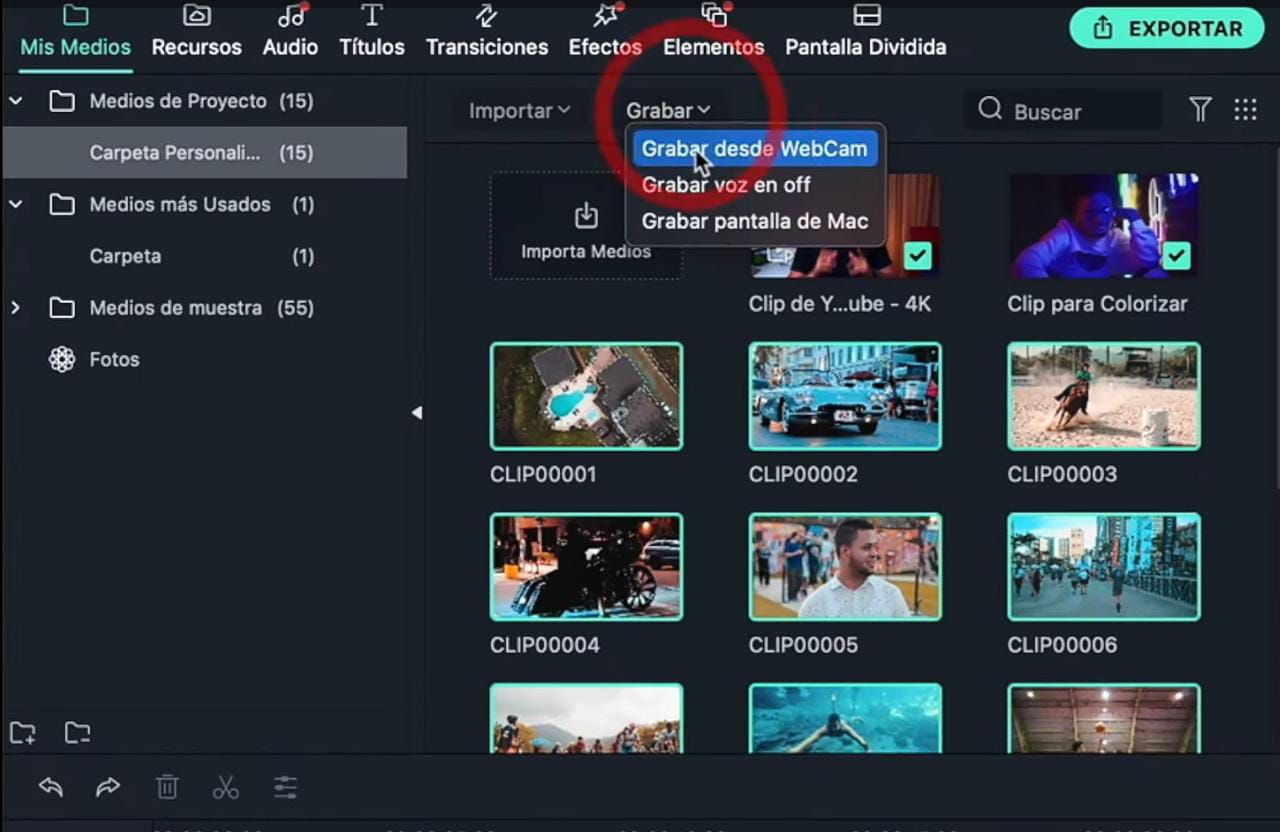Click the Títulos T icon
1280x832 pixels.
point(372,15)
